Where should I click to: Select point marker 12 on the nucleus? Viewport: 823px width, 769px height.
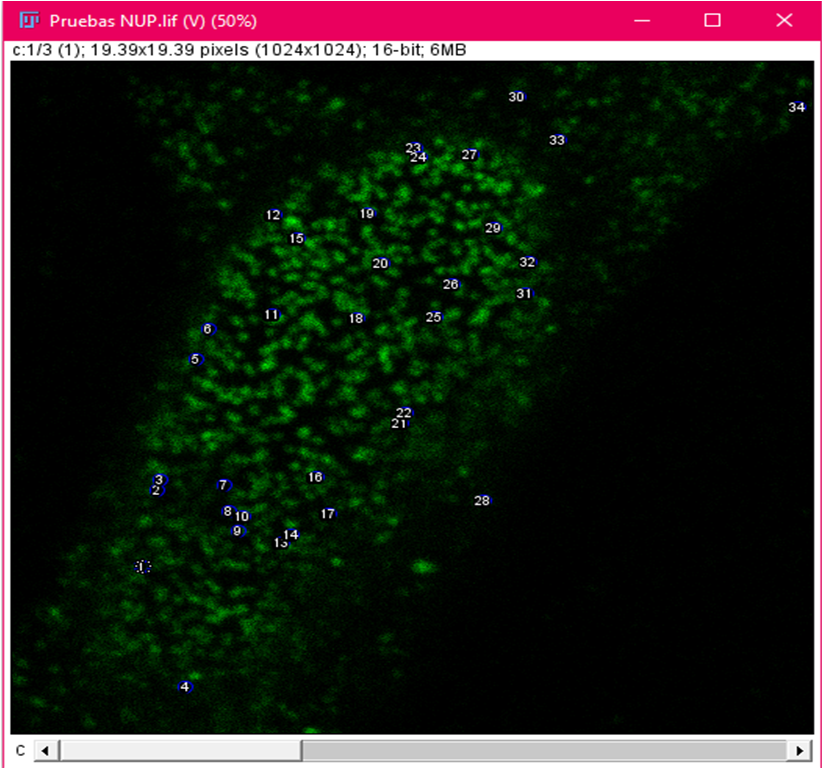click(271, 214)
